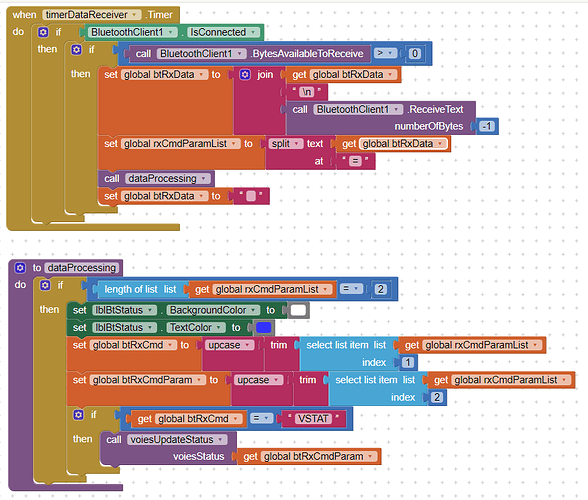Open call dataProcessing procedure dropdown

204,179
